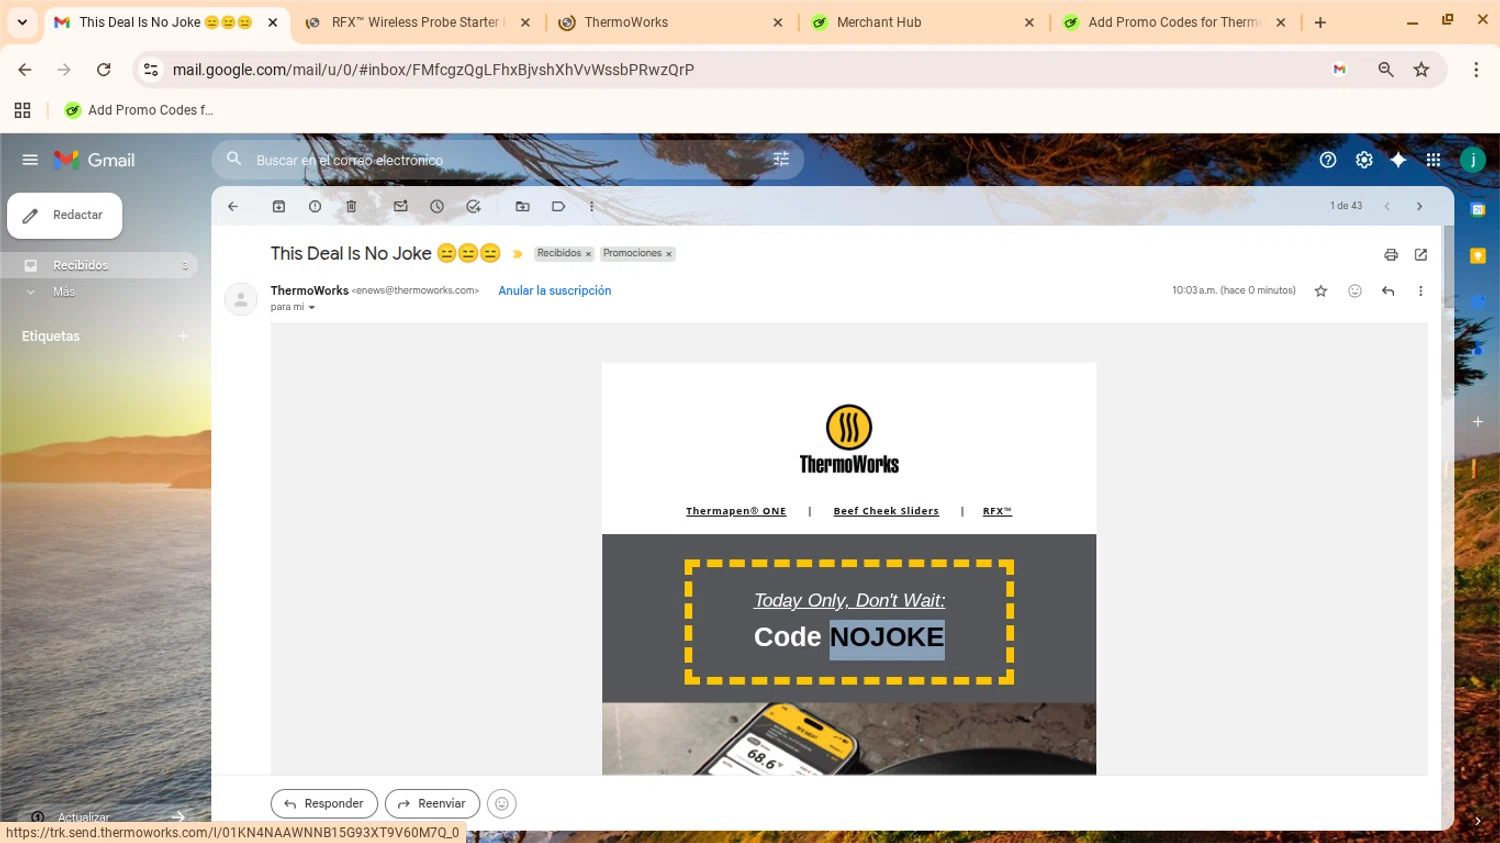Screen dimensions: 1500x843
Task: Open the emoji reaction button near Reenviar
Action: point(502,804)
